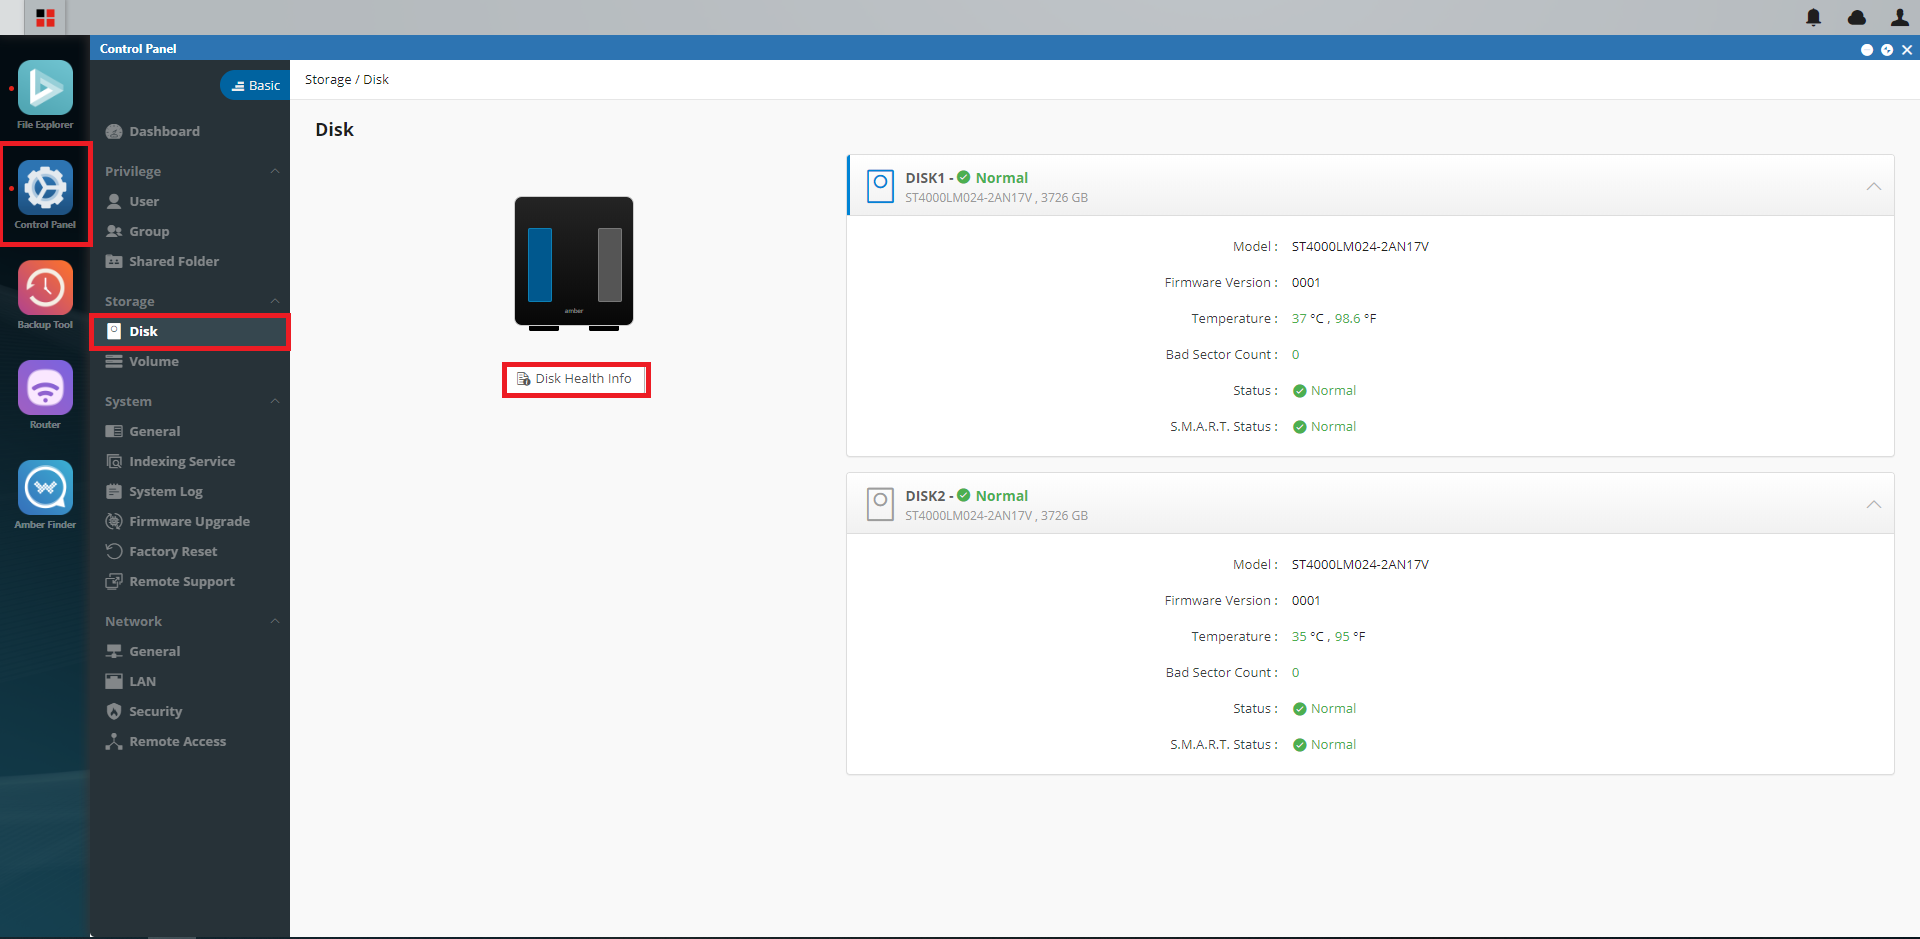The image size is (1920, 939).
Task: Open the notifications bell icon
Action: click(1813, 17)
